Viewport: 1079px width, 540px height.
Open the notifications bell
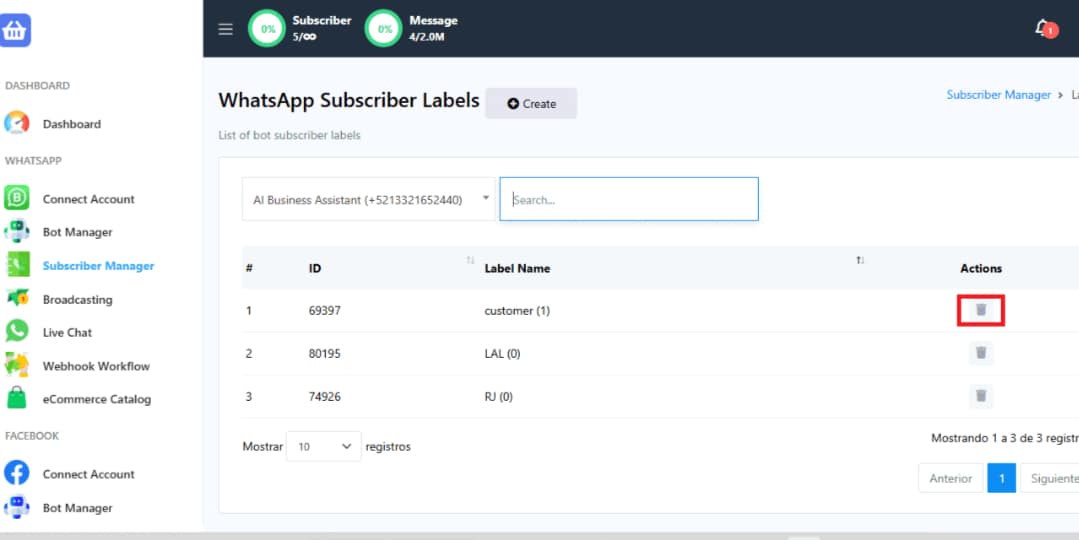[x=1043, y=28]
